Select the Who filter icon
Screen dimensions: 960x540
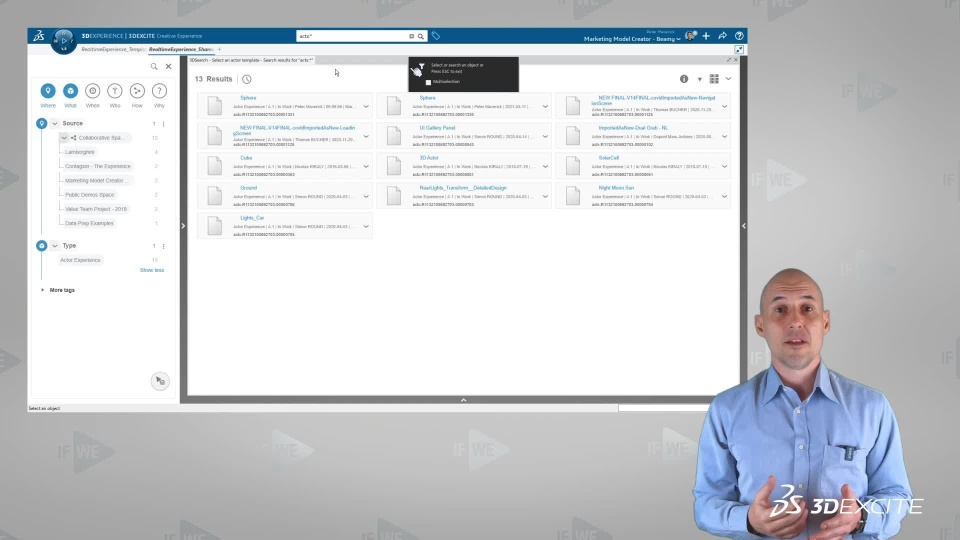(114, 91)
